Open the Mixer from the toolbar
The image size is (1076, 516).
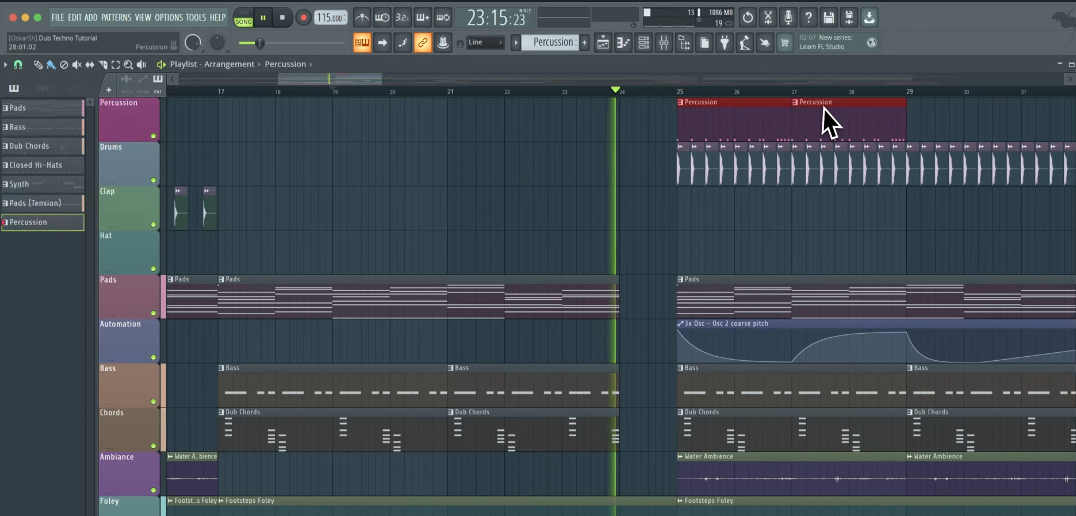(664, 43)
